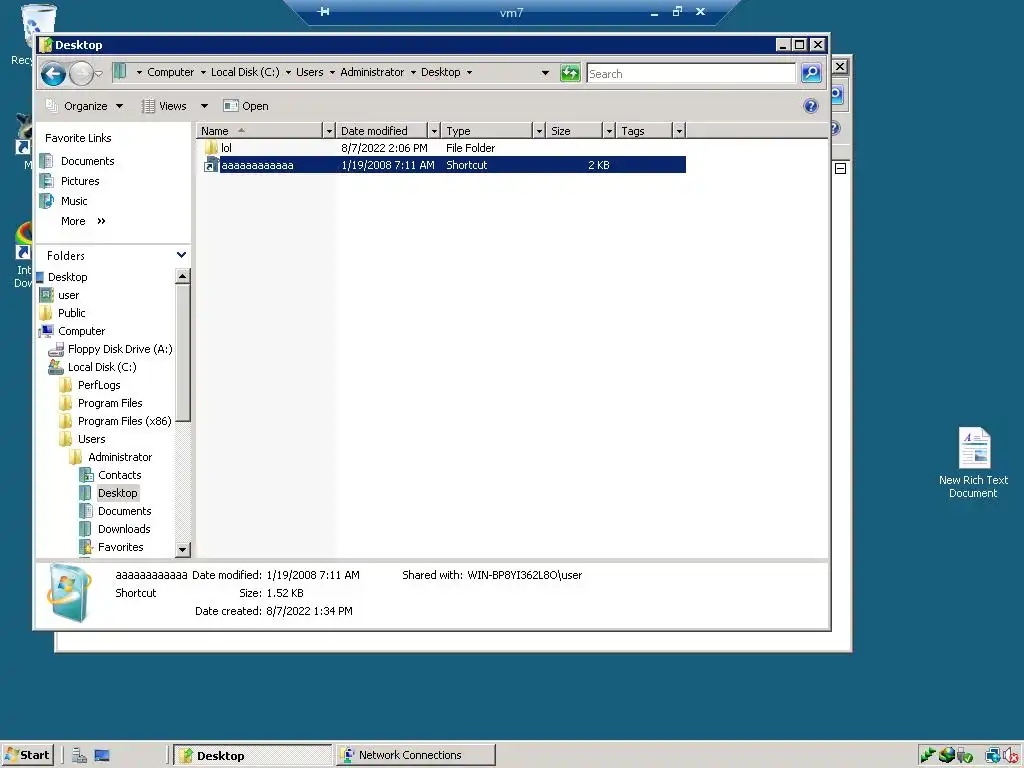Click into the Search input field

click(691, 74)
